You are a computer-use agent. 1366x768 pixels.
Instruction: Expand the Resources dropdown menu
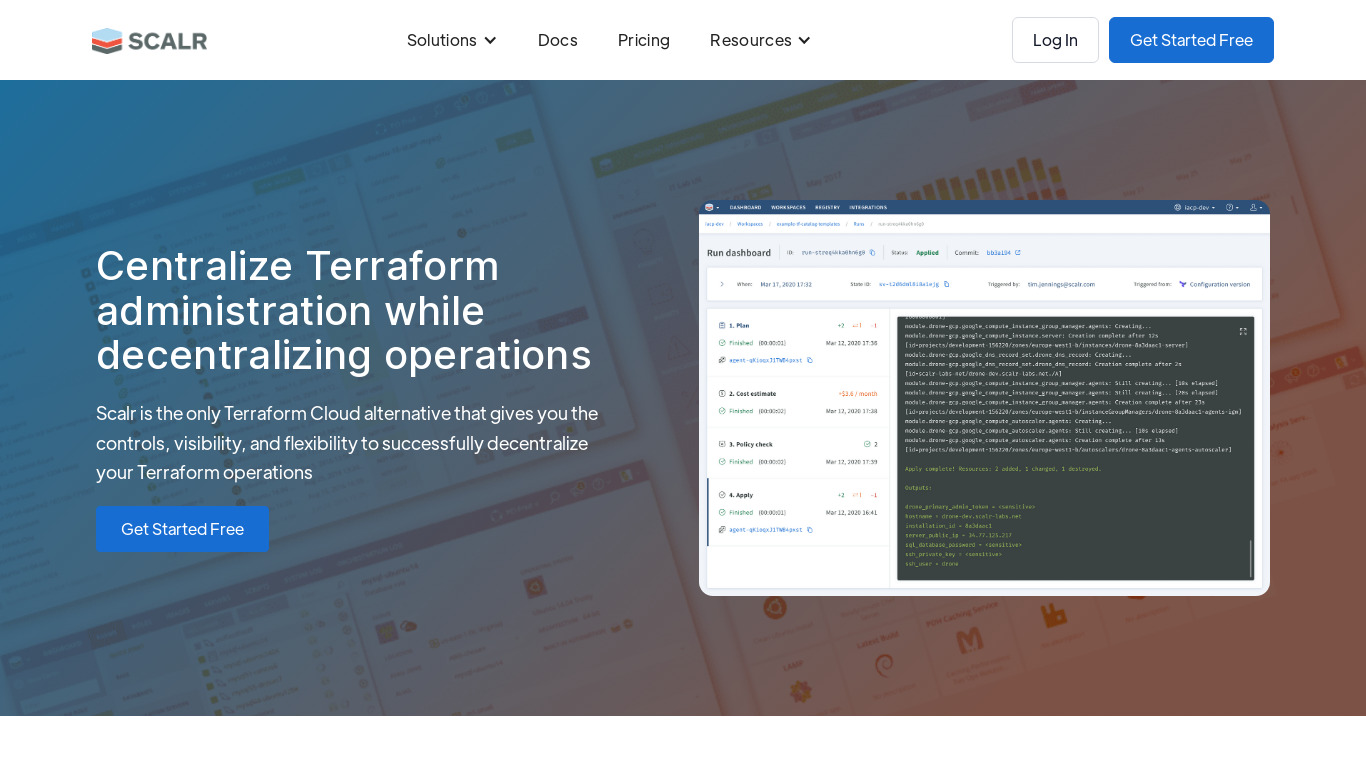(x=760, y=40)
